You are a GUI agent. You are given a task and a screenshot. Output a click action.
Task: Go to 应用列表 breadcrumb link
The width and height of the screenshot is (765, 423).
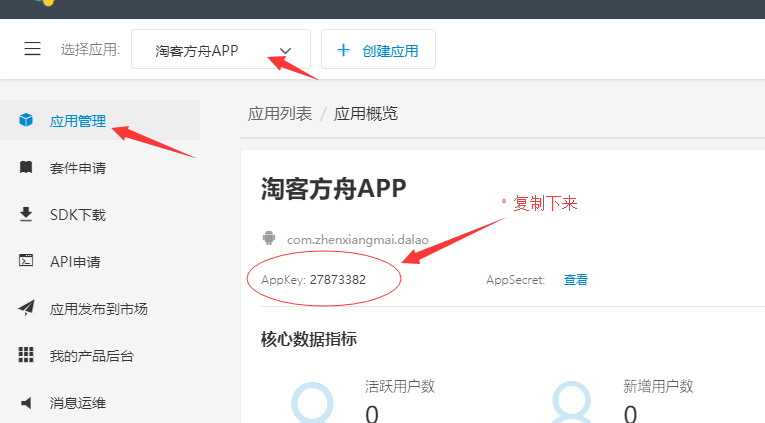pyautogui.click(x=280, y=114)
